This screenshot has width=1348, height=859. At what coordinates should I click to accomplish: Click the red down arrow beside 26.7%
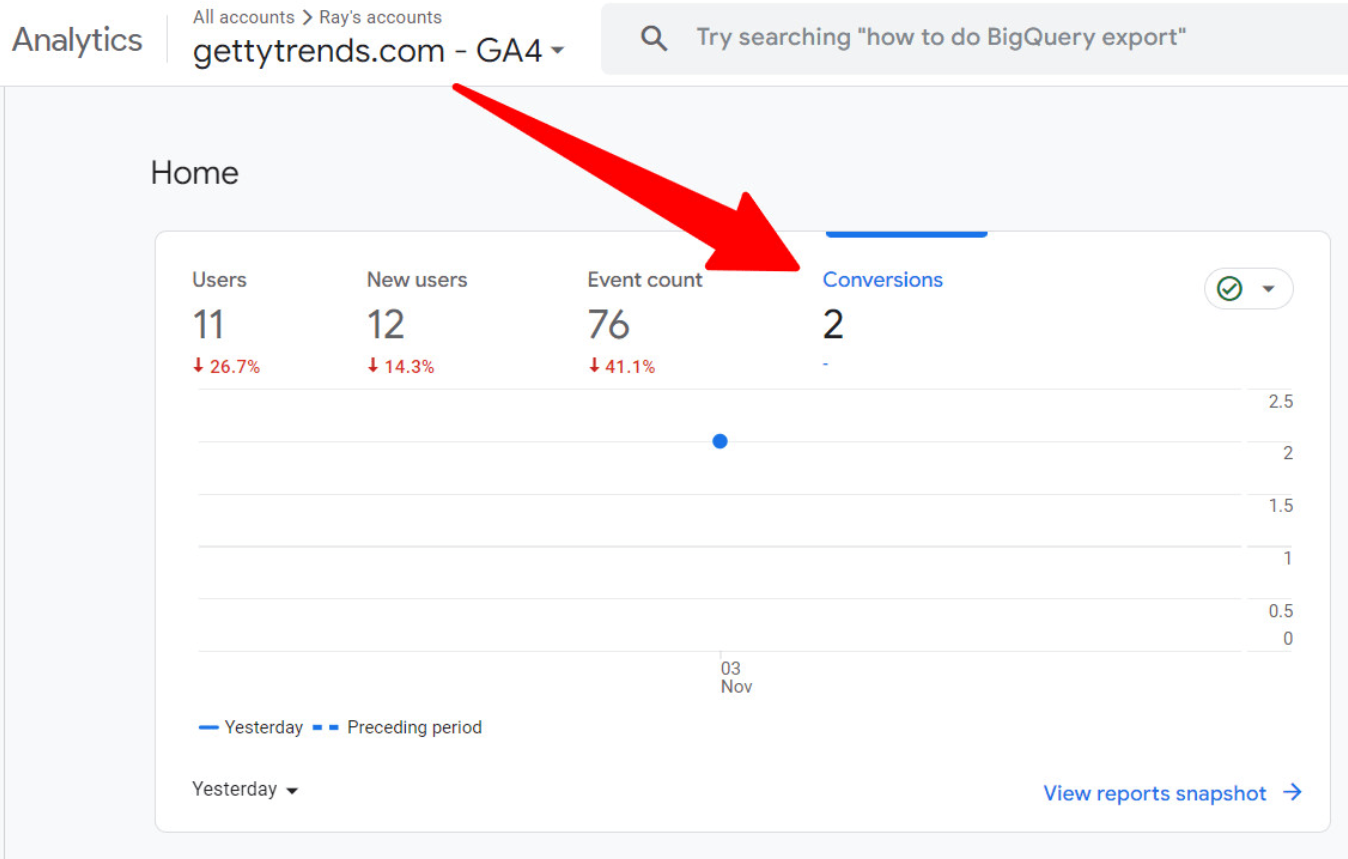tap(198, 366)
